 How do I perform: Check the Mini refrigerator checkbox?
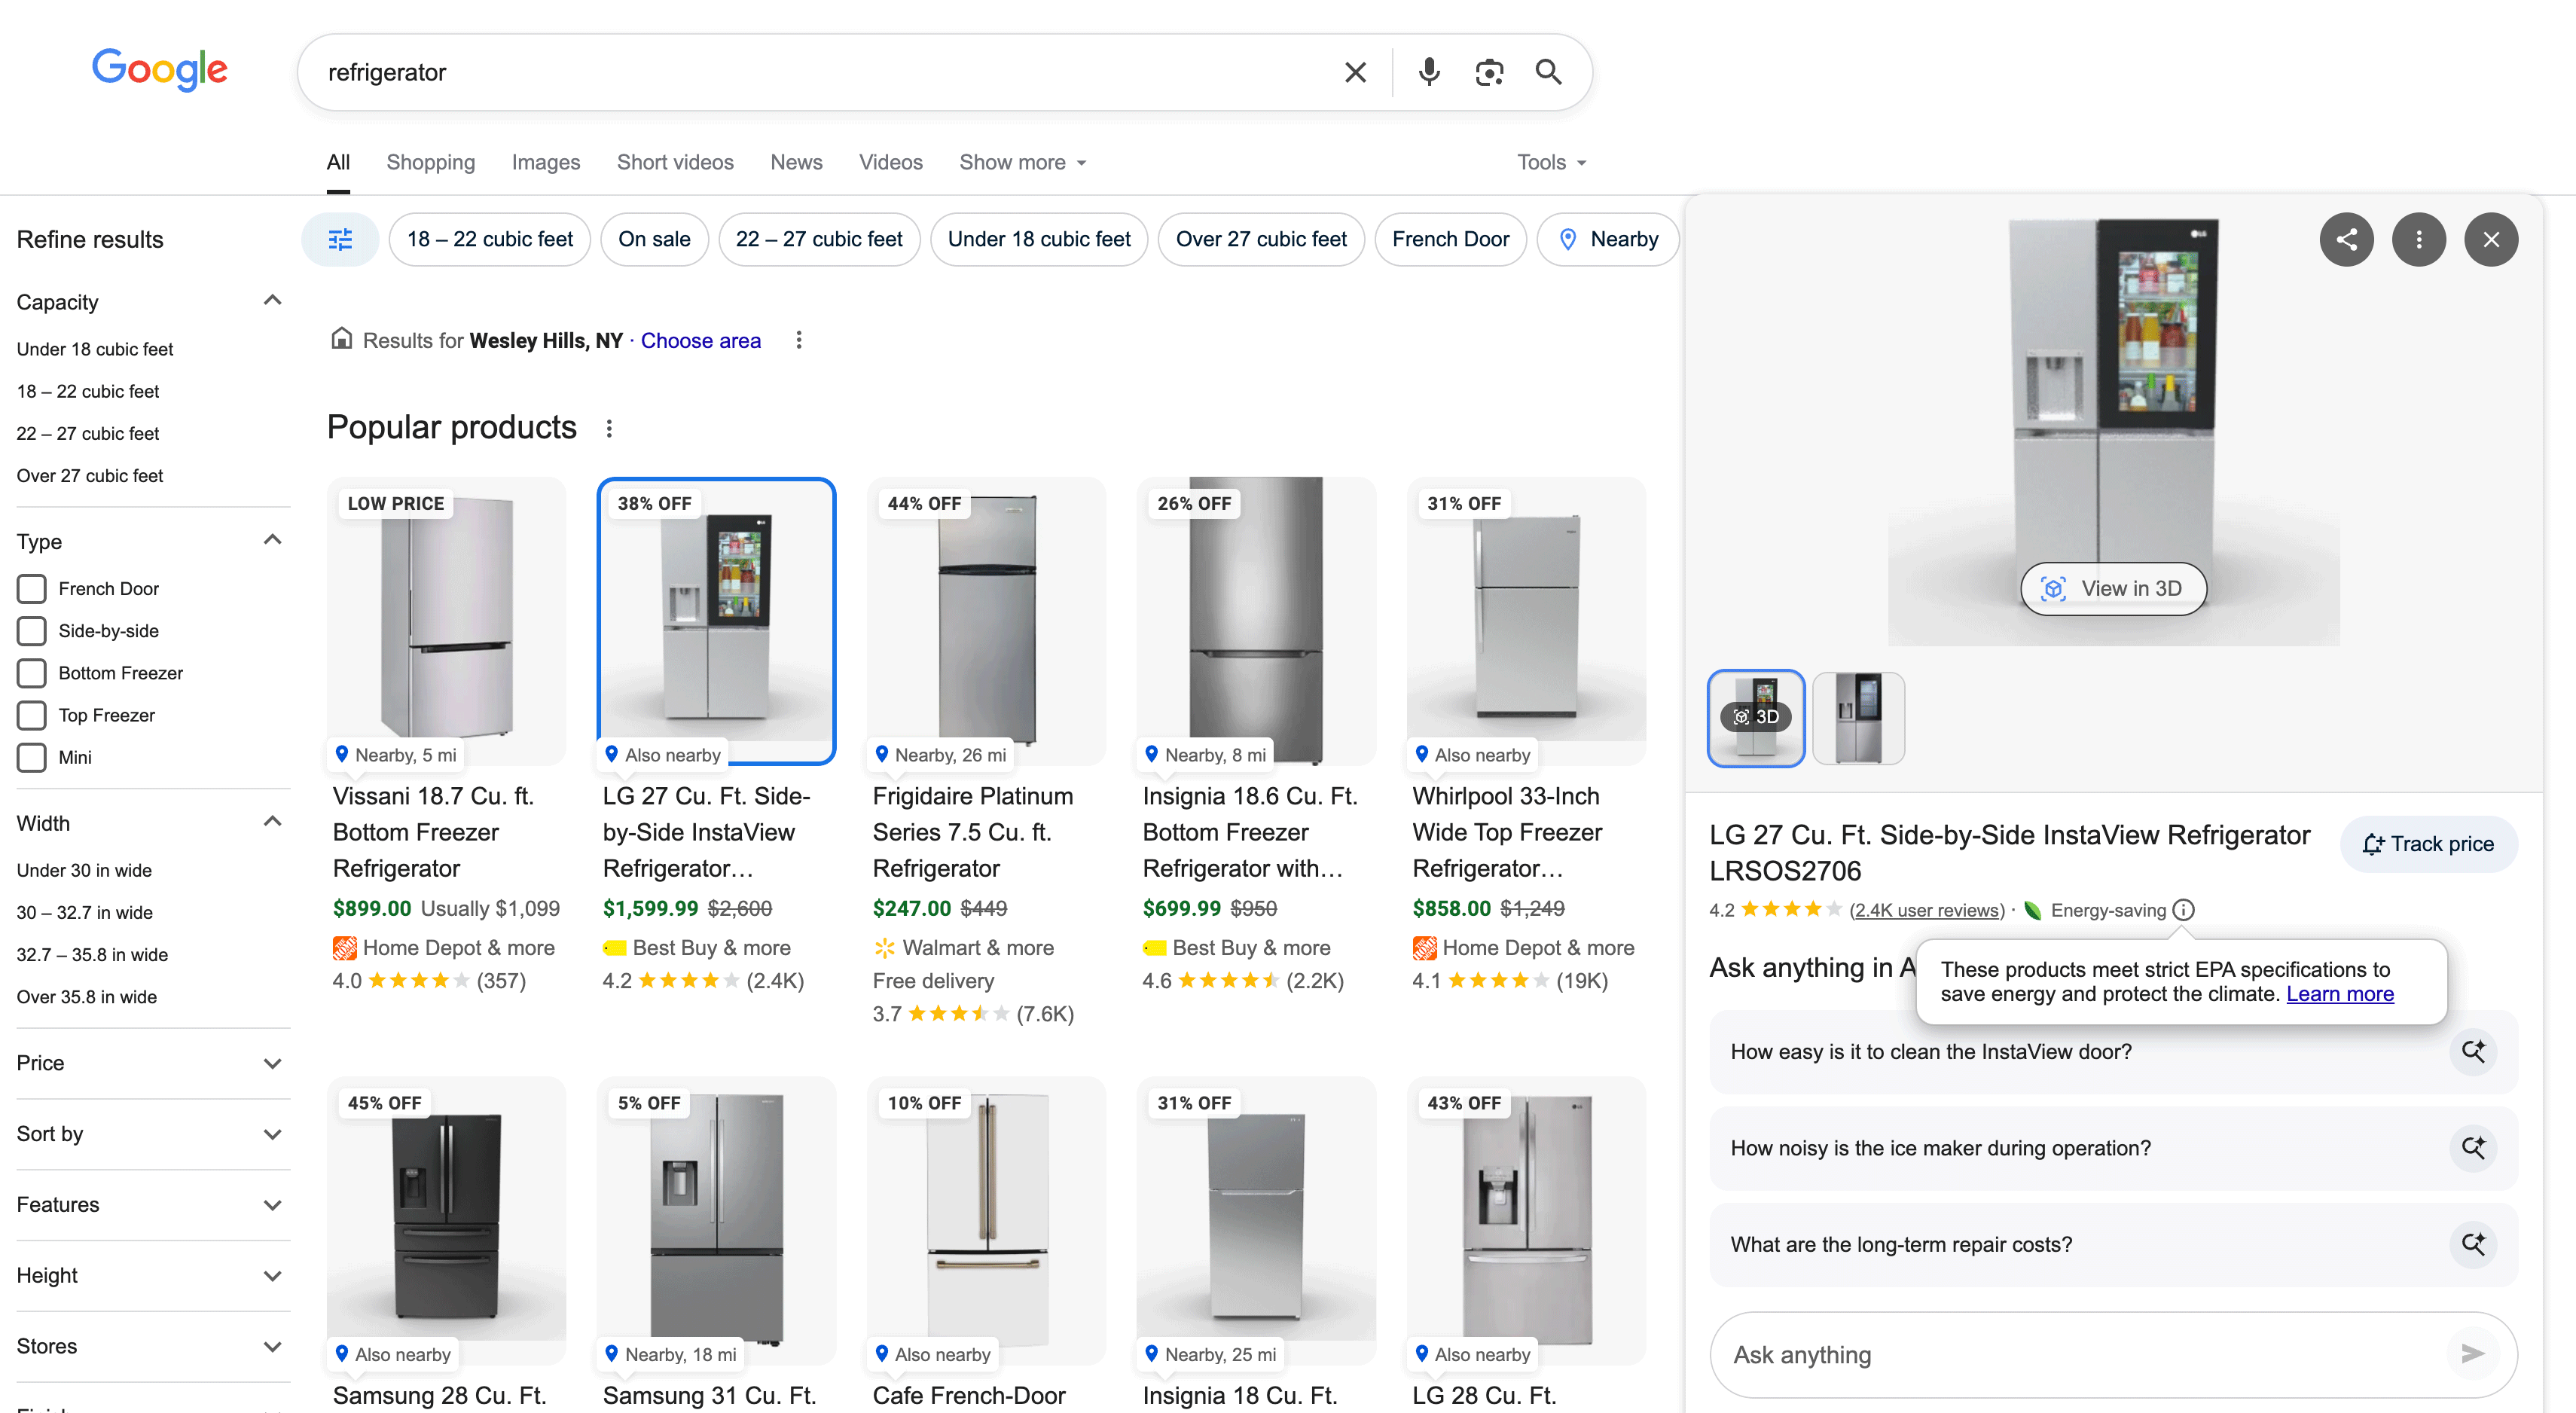tap(31, 757)
